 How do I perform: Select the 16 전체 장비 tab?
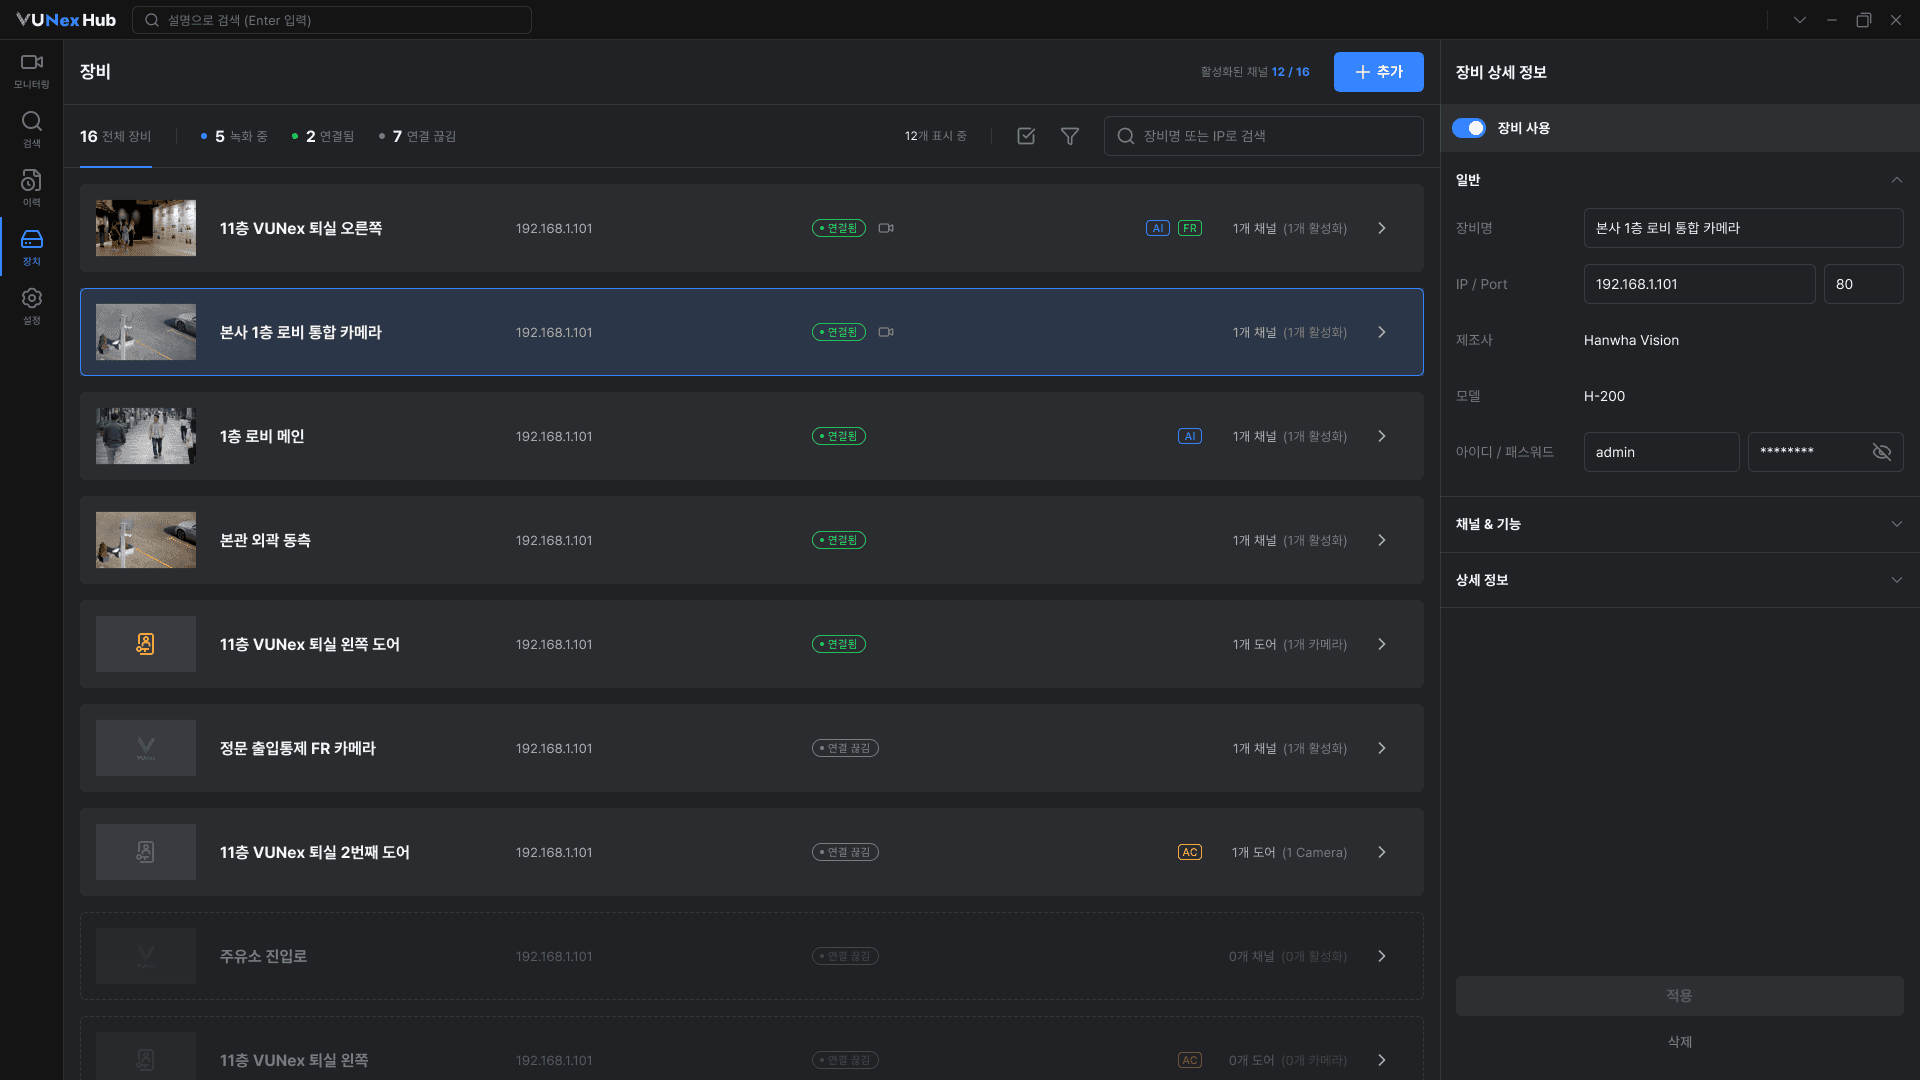116,136
